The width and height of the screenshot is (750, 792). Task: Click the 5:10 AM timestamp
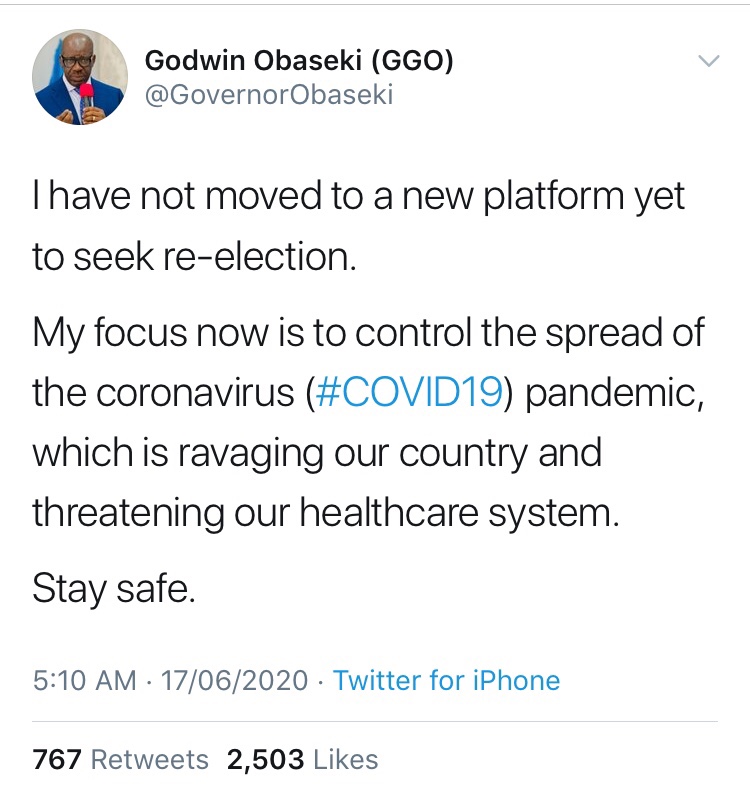(x=84, y=681)
